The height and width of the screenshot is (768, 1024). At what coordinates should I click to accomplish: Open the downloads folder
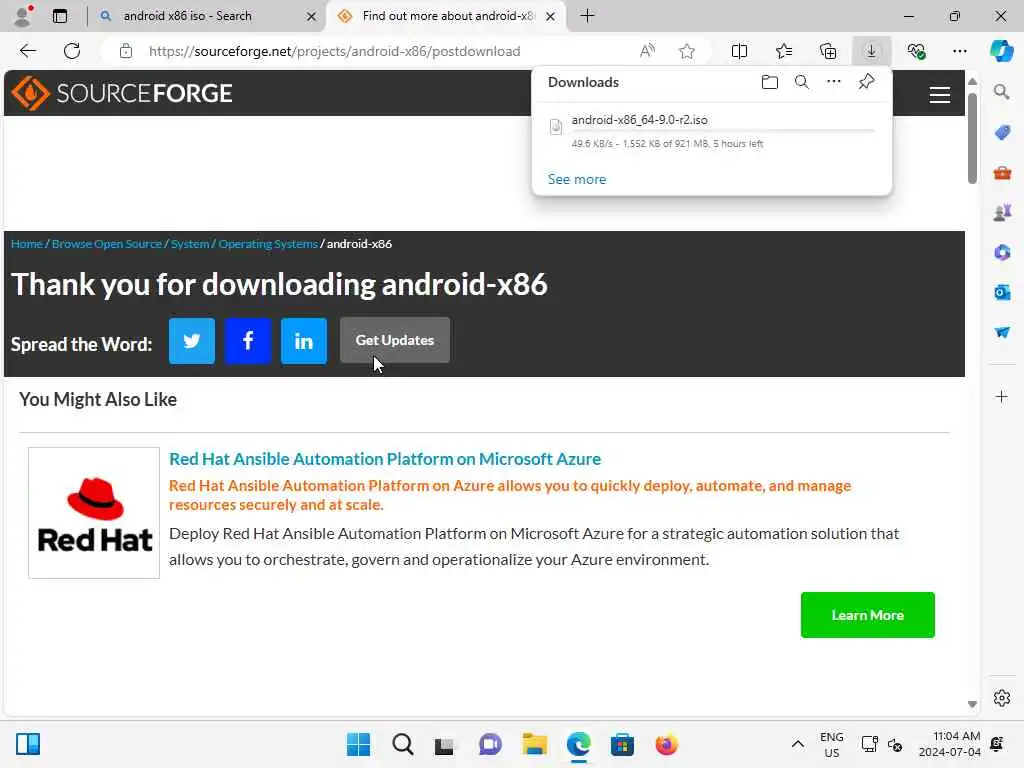[x=770, y=82]
